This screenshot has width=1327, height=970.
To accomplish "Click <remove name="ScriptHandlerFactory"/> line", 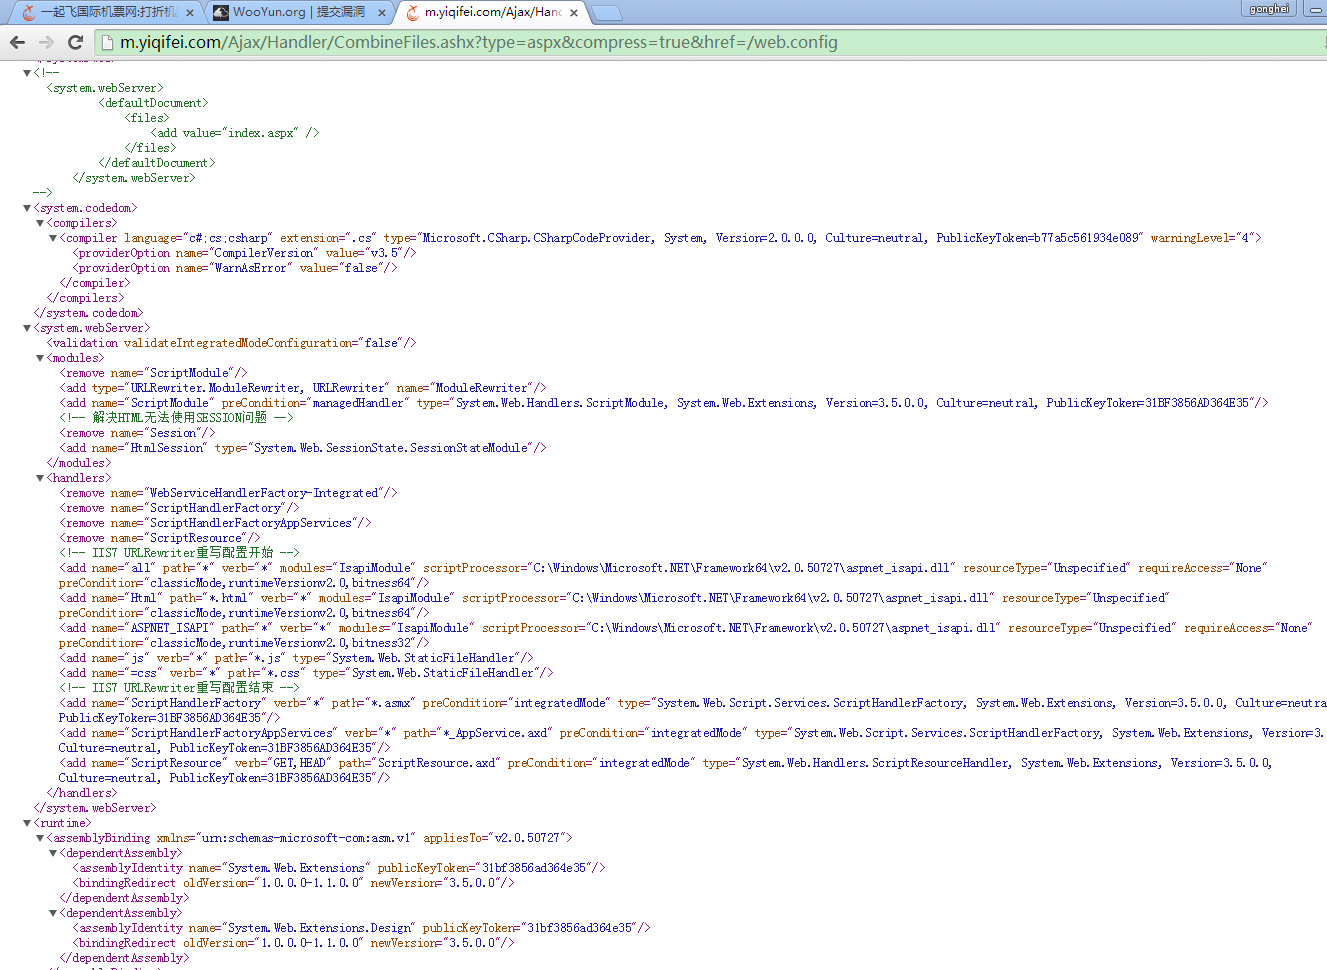I will pos(179,508).
